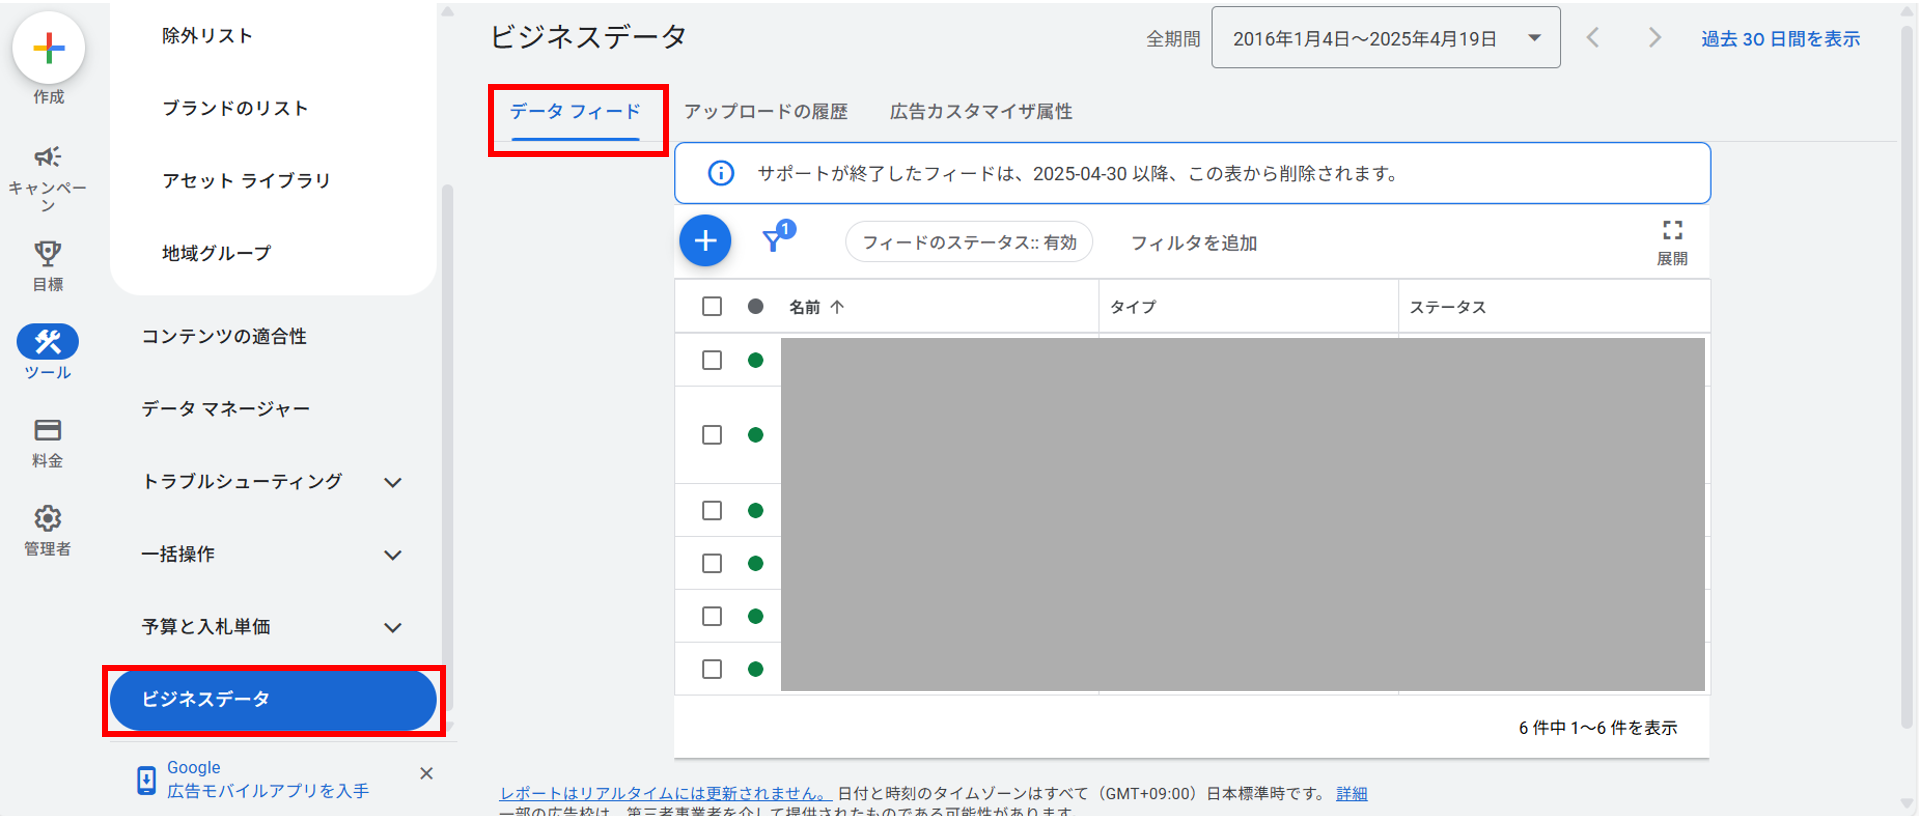The width and height of the screenshot is (1919, 816).
Task: Open the Admin gear icon
Action: click(48, 518)
